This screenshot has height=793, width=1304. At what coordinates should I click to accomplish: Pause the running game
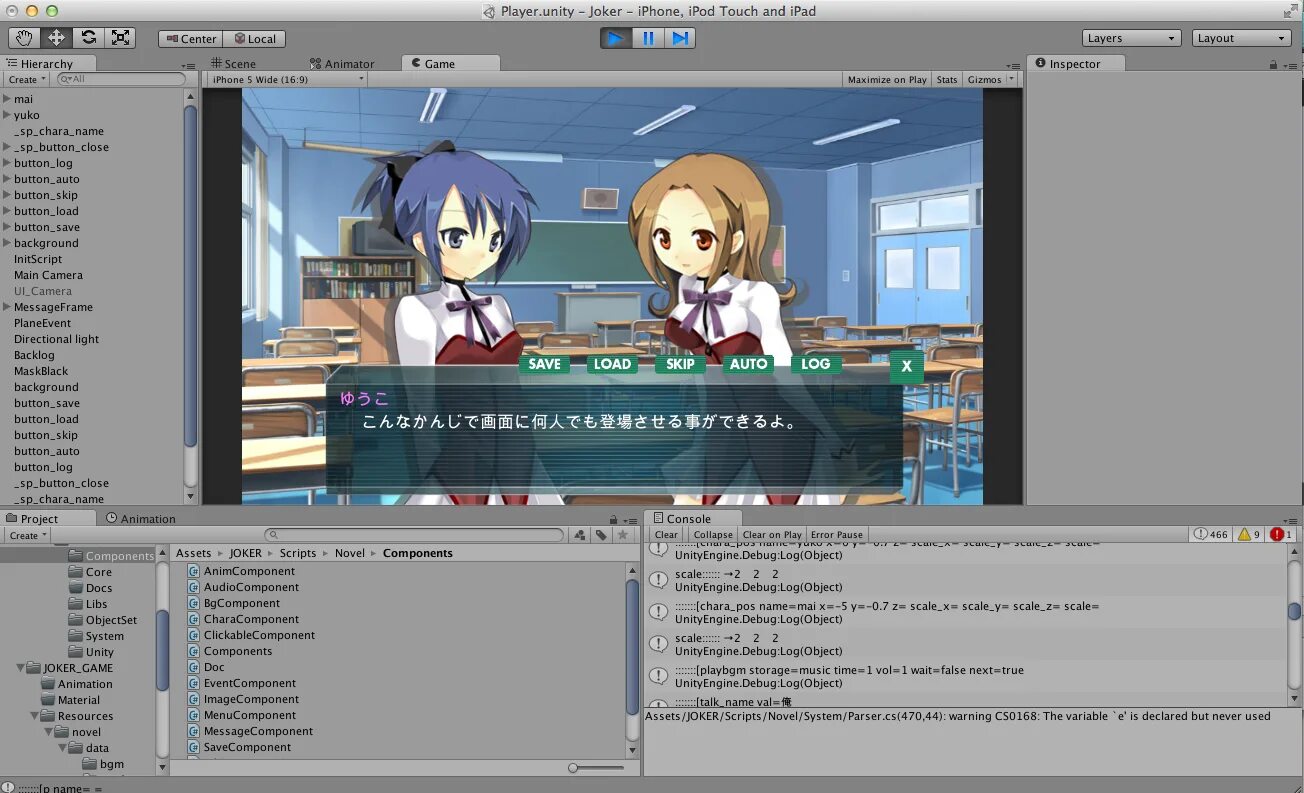(x=648, y=38)
